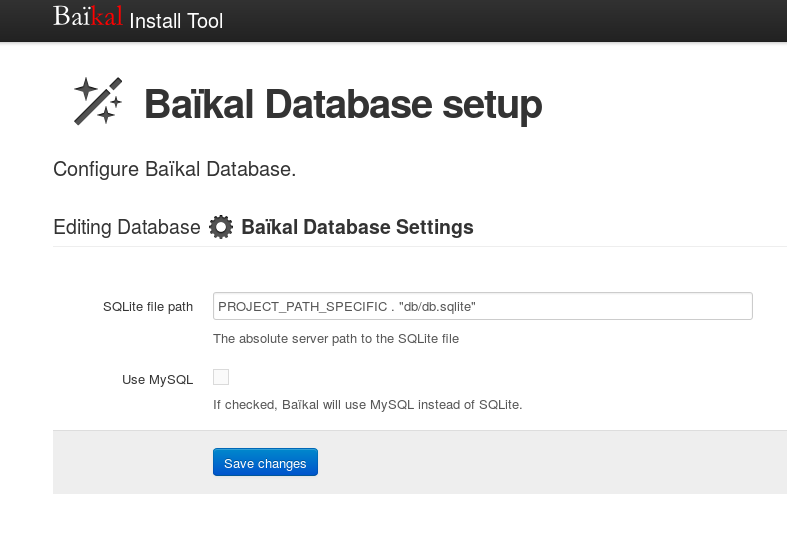Click the divider line under Database Settings

(x=420, y=246)
